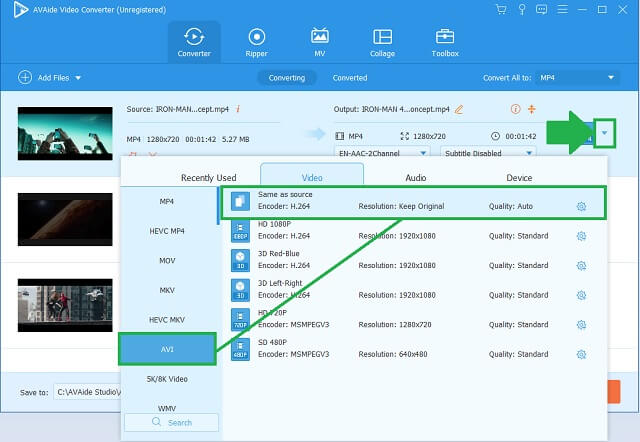Open settings gear for 3D Red-Blue preset

point(581,266)
